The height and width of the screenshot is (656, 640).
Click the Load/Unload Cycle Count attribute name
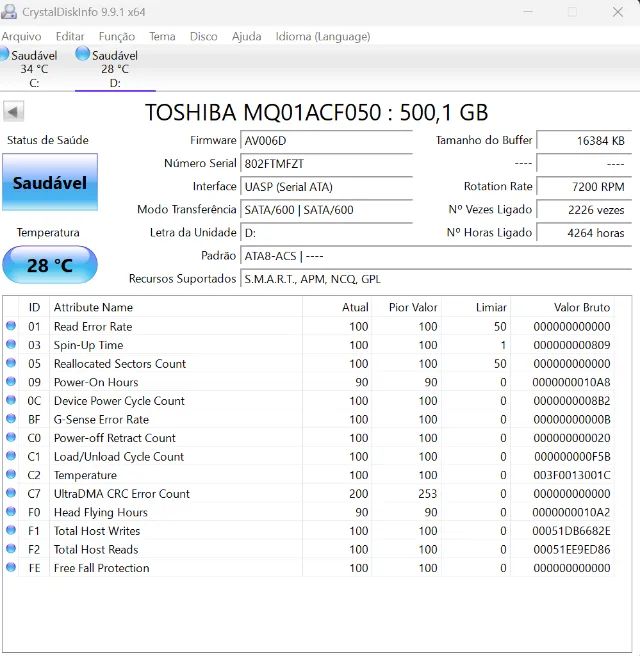point(119,456)
